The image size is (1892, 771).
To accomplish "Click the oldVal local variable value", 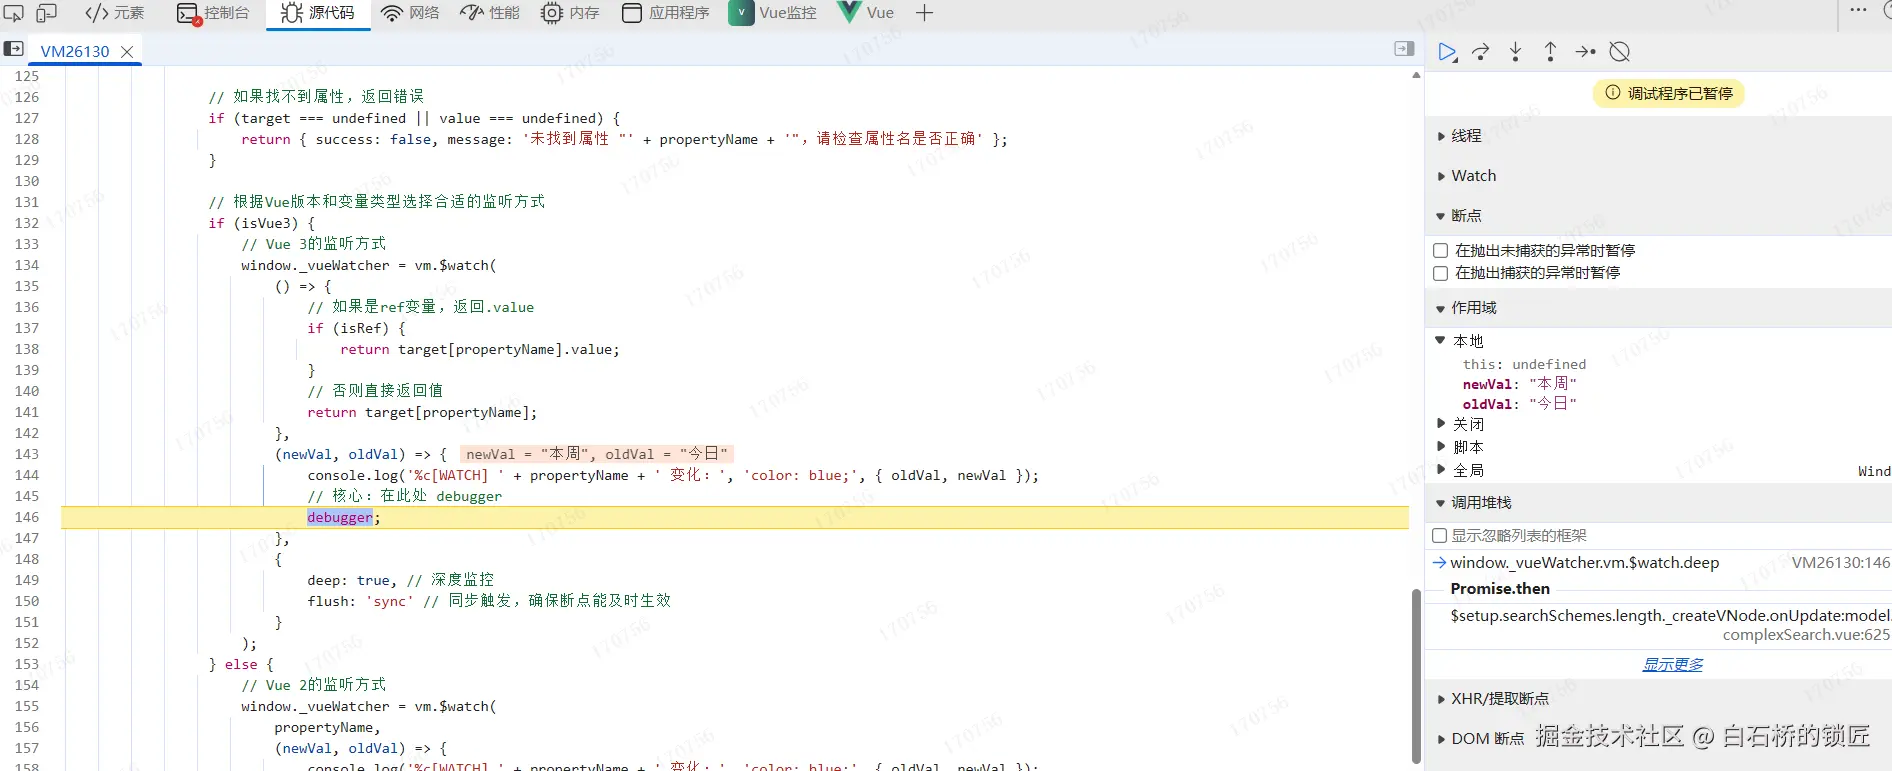I will [x=1552, y=404].
